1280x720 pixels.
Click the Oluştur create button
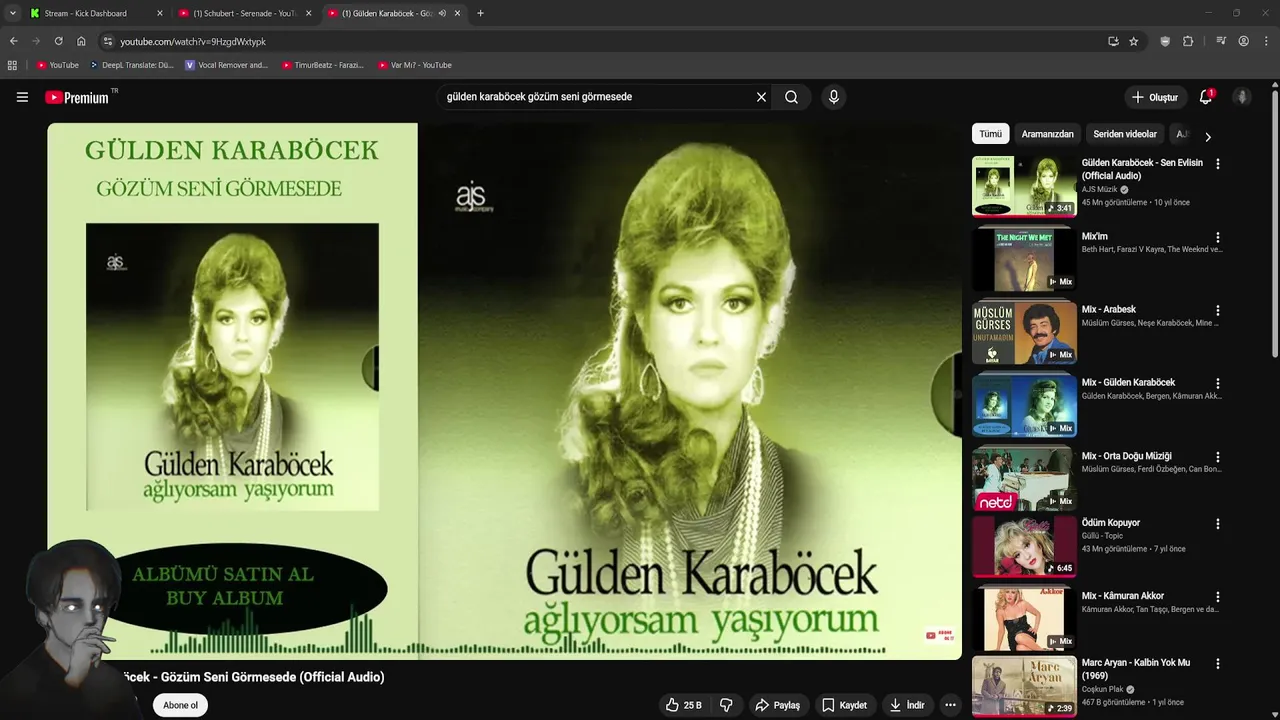click(x=1154, y=97)
